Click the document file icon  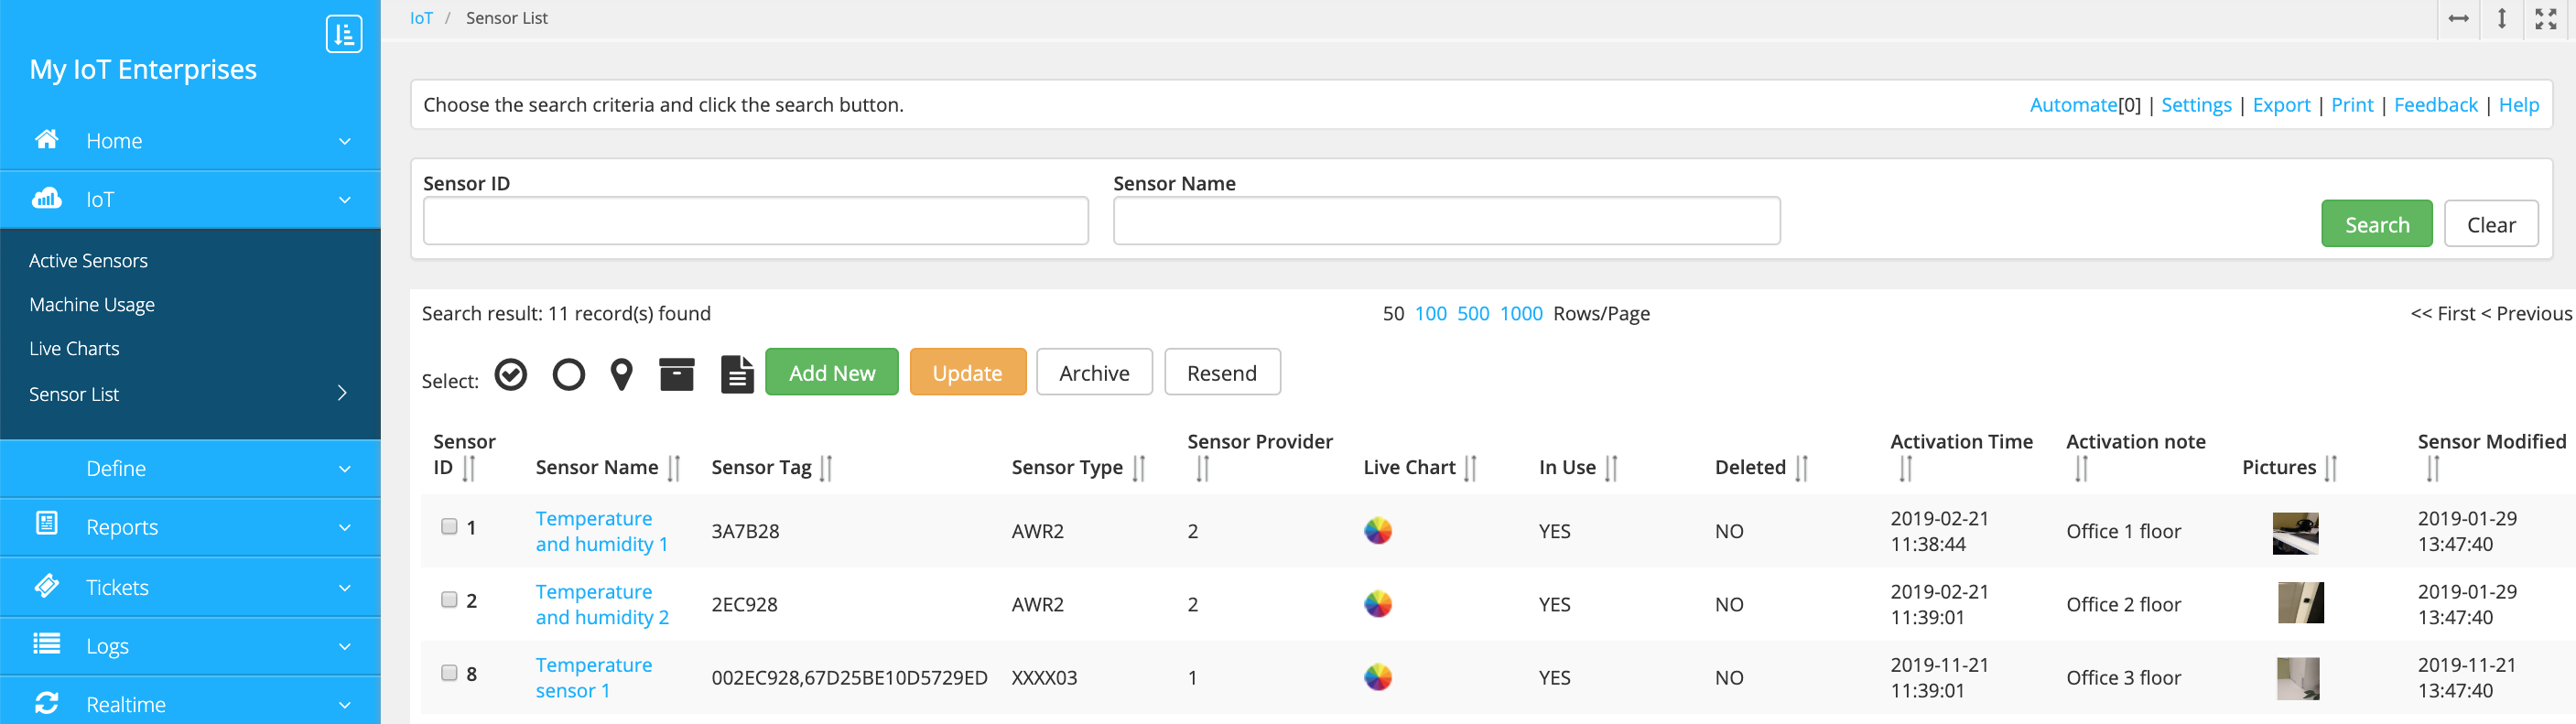(x=737, y=374)
